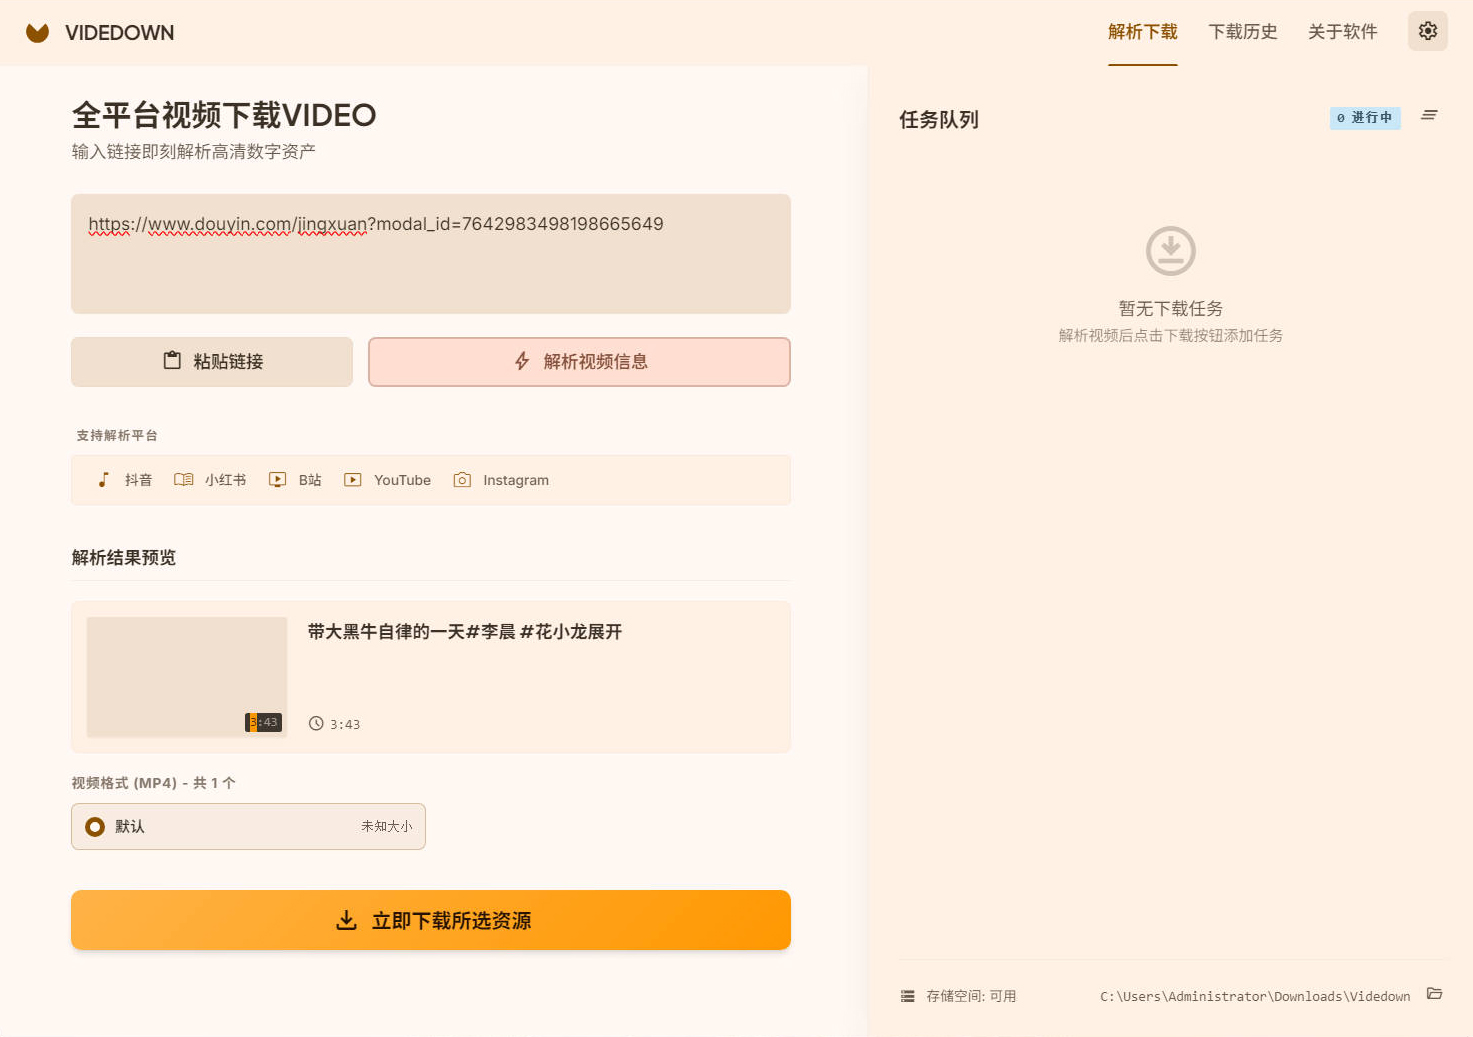The height and width of the screenshot is (1037, 1473).
Task: Click the video title 带大黑牛自律的一天
Action: [465, 631]
